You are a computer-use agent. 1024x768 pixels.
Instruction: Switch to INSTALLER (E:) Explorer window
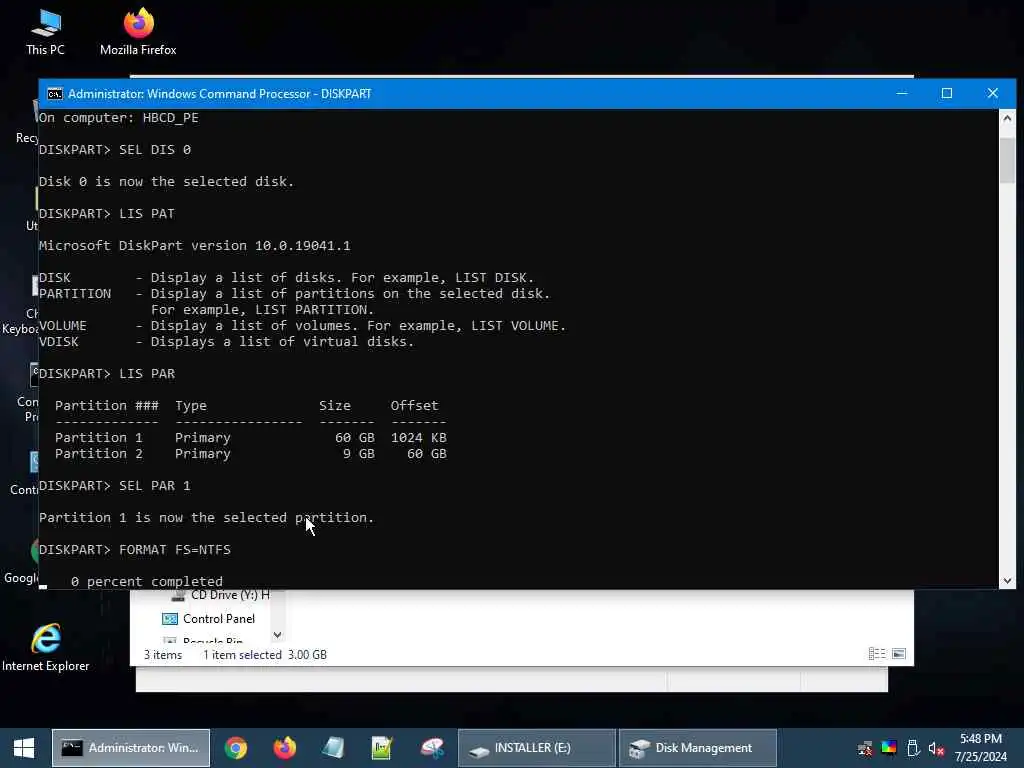pyautogui.click(x=537, y=748)
